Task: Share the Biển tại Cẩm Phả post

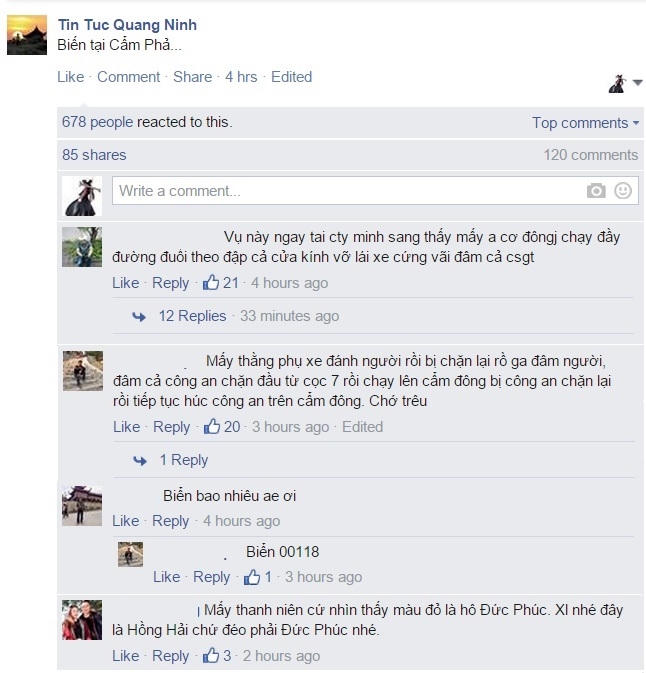Action: pos(192,77)
